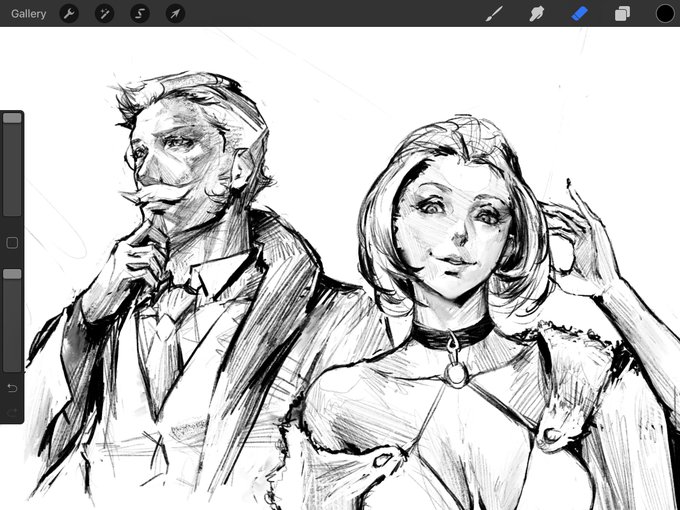Viewport: 680px width, 510px height.
Task: Open the Gallery view
Action: coord(28,14)
